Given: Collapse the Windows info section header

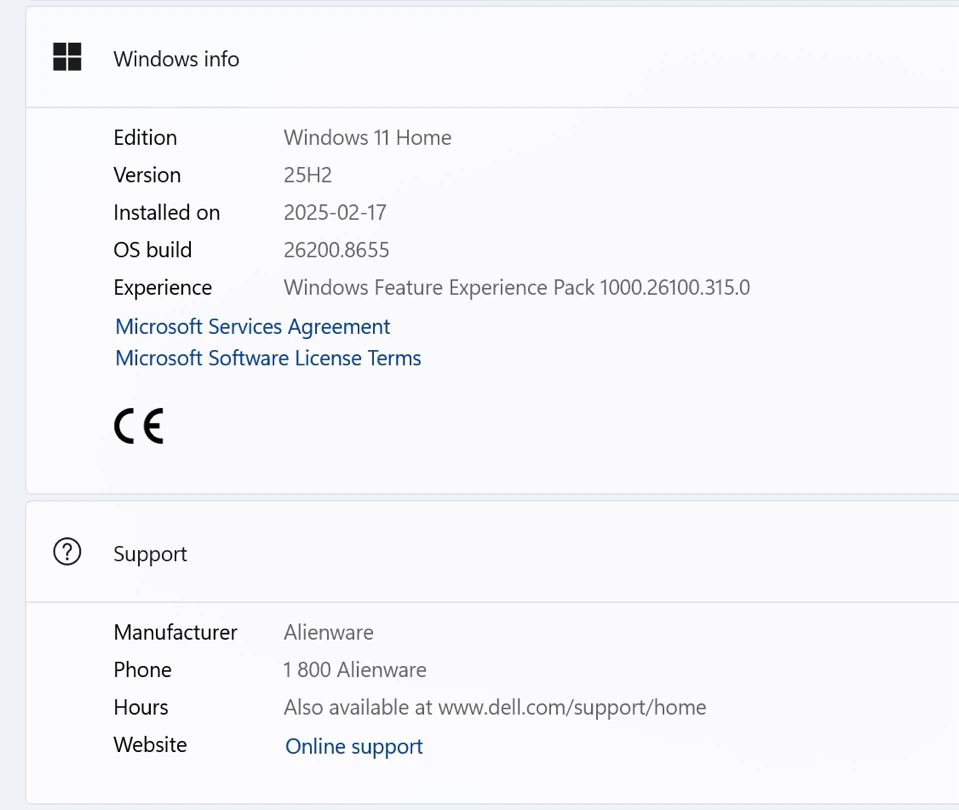Looking at the screenshot, I should click(492, 58).
